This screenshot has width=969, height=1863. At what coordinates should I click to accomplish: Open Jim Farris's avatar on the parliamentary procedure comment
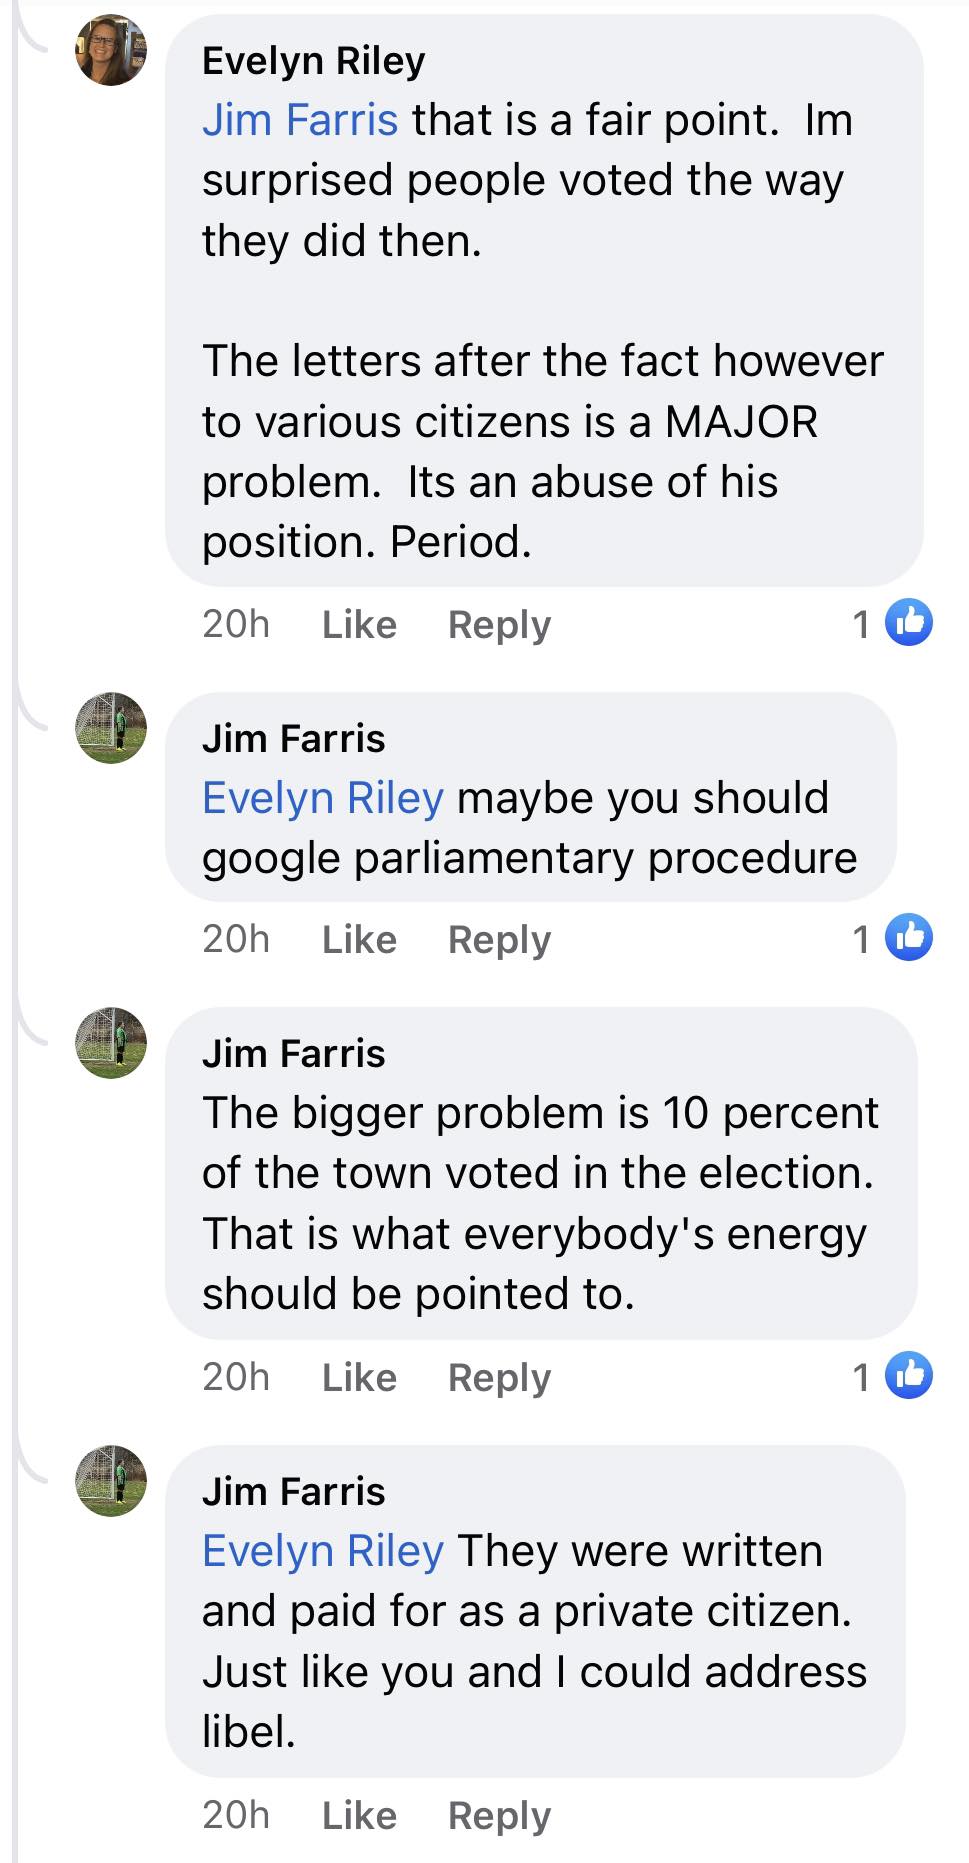(x=111, y=728)
